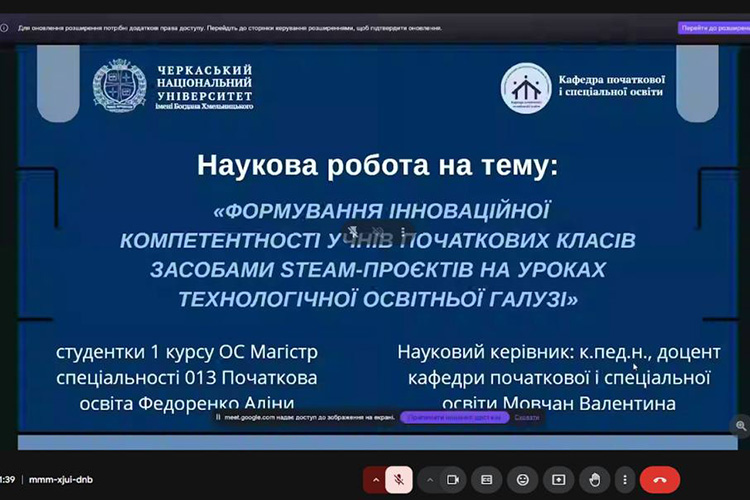Image resolution: width=750 pixels, height=500 pixels.
Task: Click the hide link in sharing notification
Action: tap(526, 417)
